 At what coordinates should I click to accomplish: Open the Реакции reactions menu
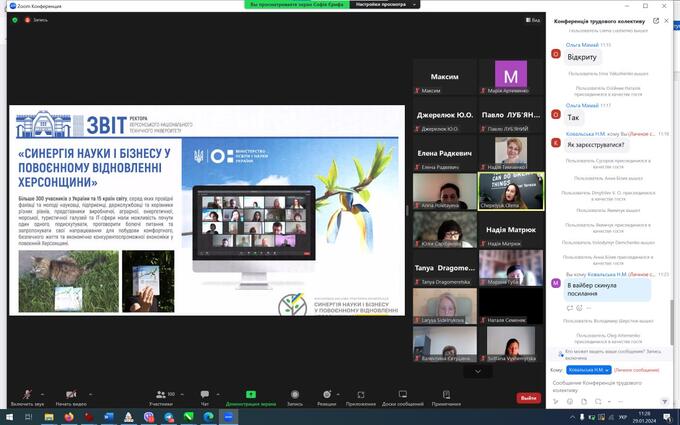click(x=326, y=395)
